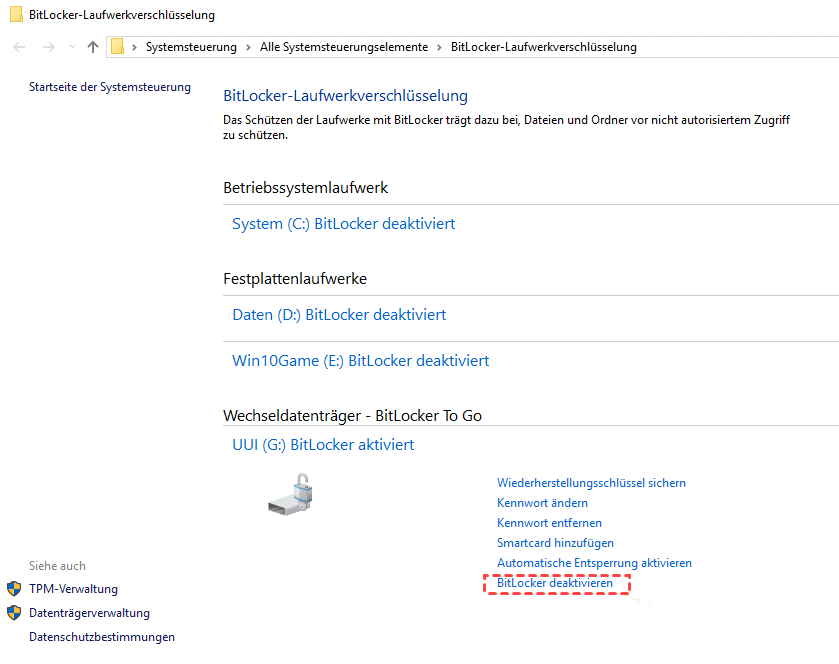The width and height of the screenshot is (839, 664).
Task: Go up one level with the up arrow
Action: (x=93, y=47)
